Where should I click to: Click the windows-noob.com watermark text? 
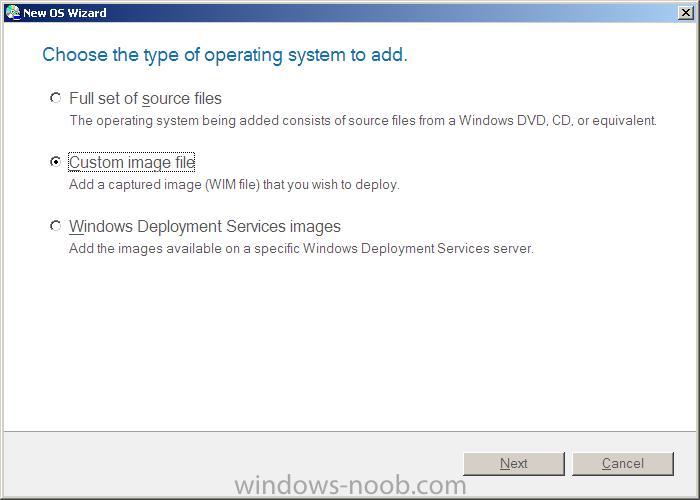click(x=350, y=485)
